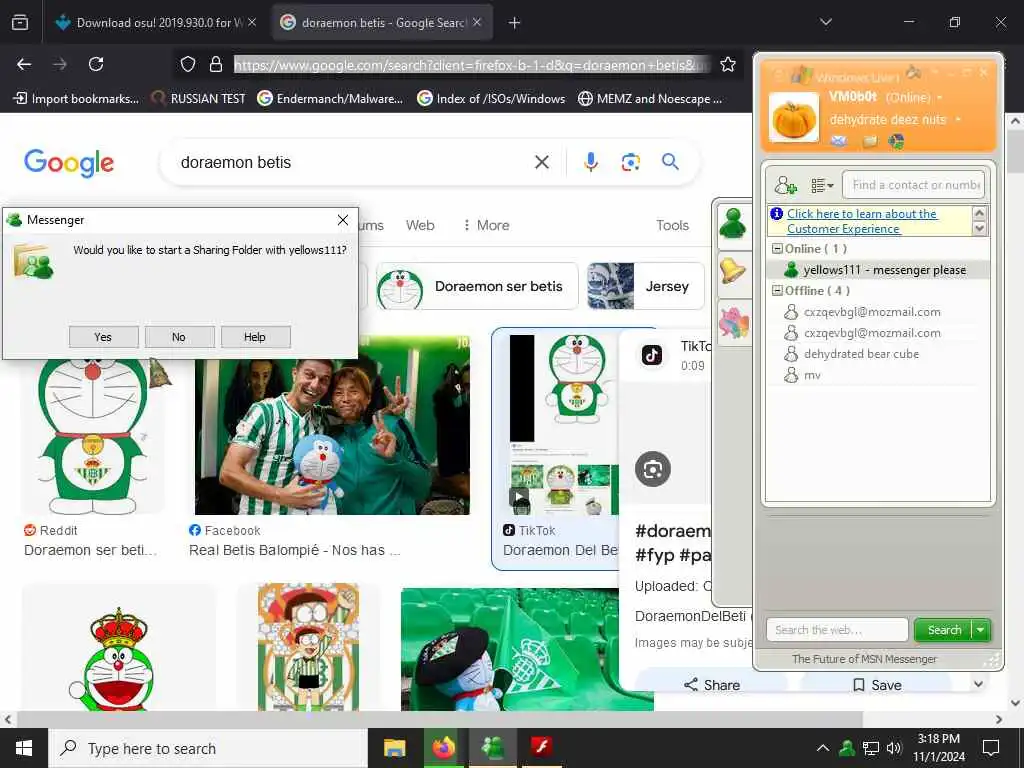
Task: Click the site security padlock icon
Action: tap(216, 64)
